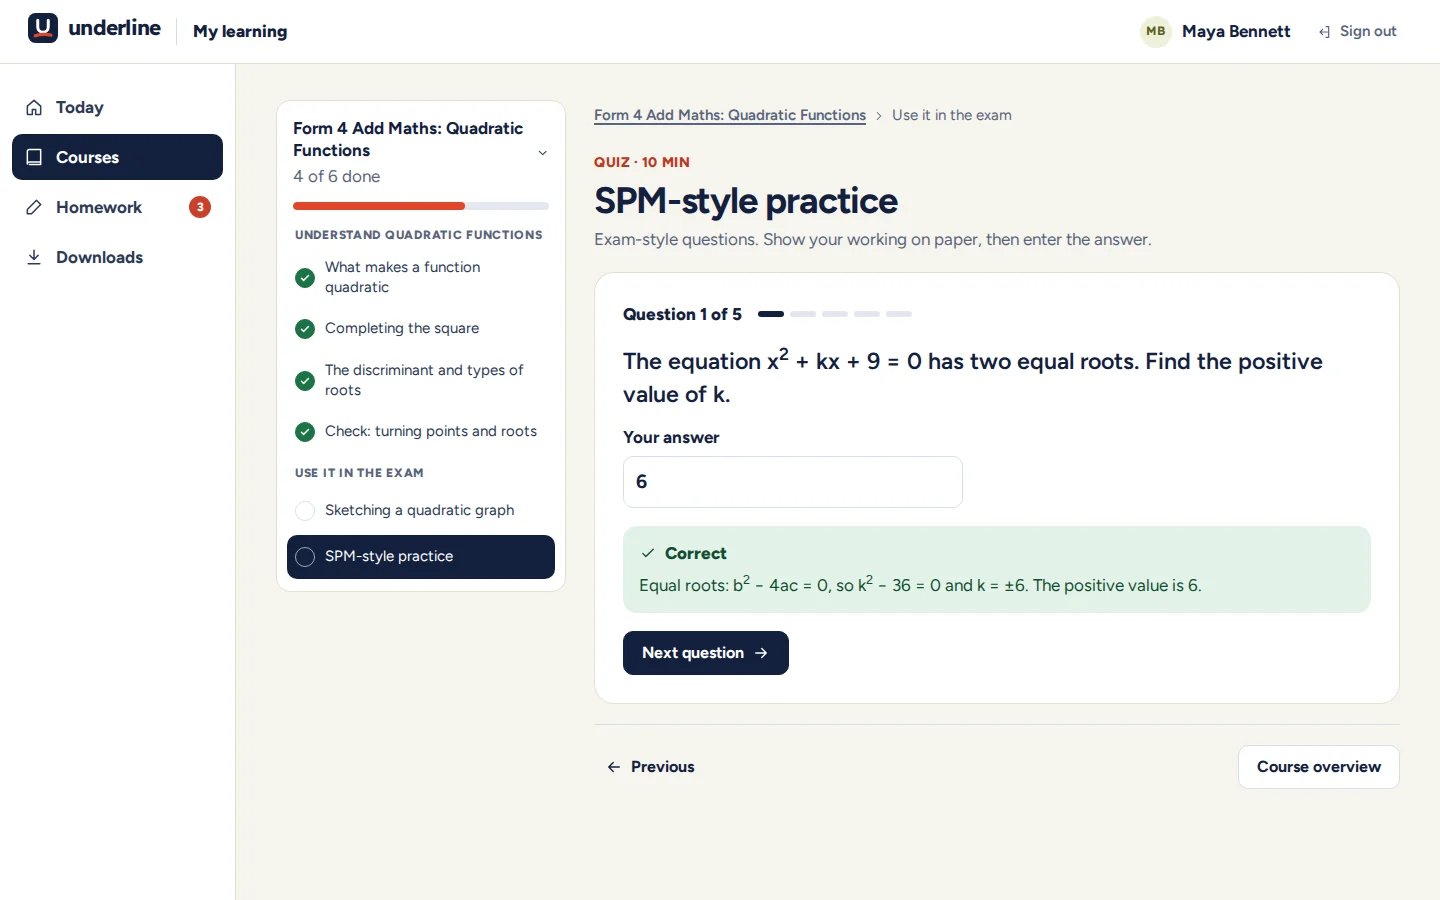This screenshot has height=900, width=1440.
Task: Click the left arrow beside Previous
Action: 614,767
